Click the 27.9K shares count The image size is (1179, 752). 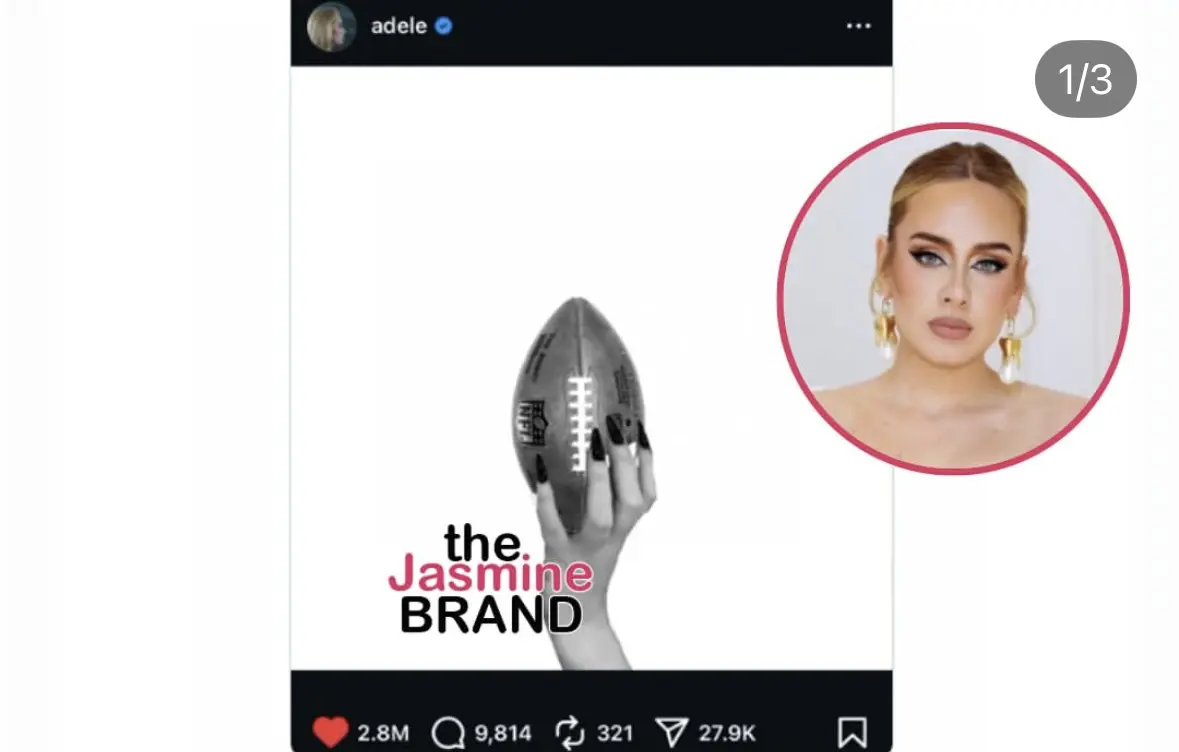(x=726, y=733)
